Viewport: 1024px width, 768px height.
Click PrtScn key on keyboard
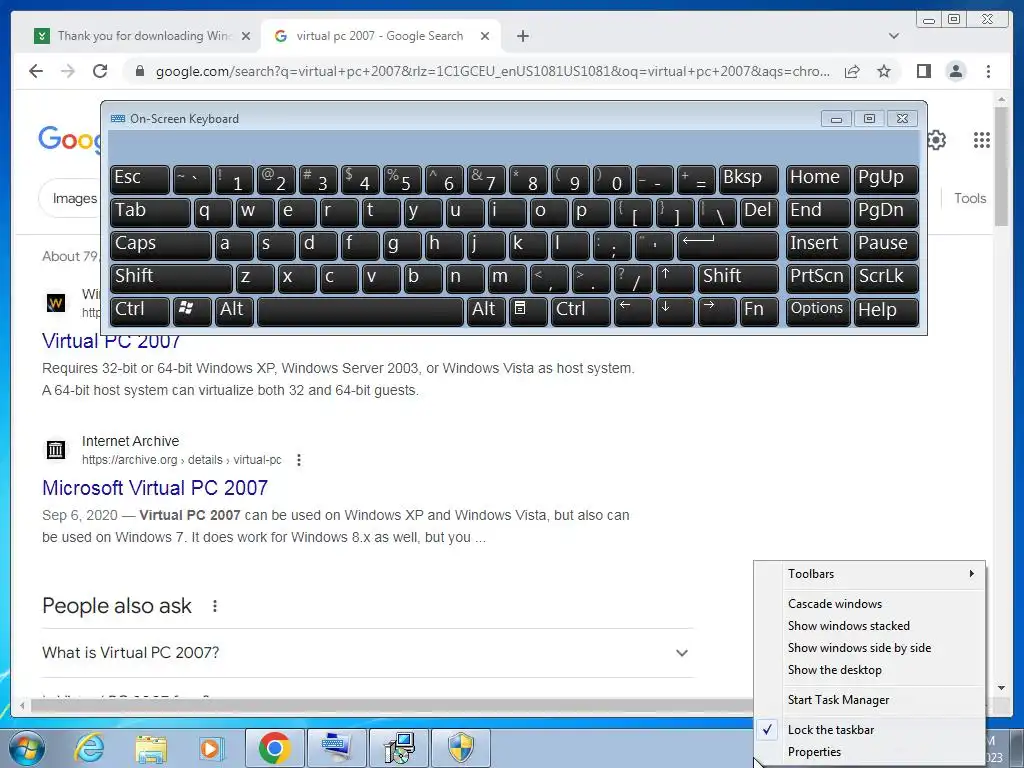coord(817,278)
